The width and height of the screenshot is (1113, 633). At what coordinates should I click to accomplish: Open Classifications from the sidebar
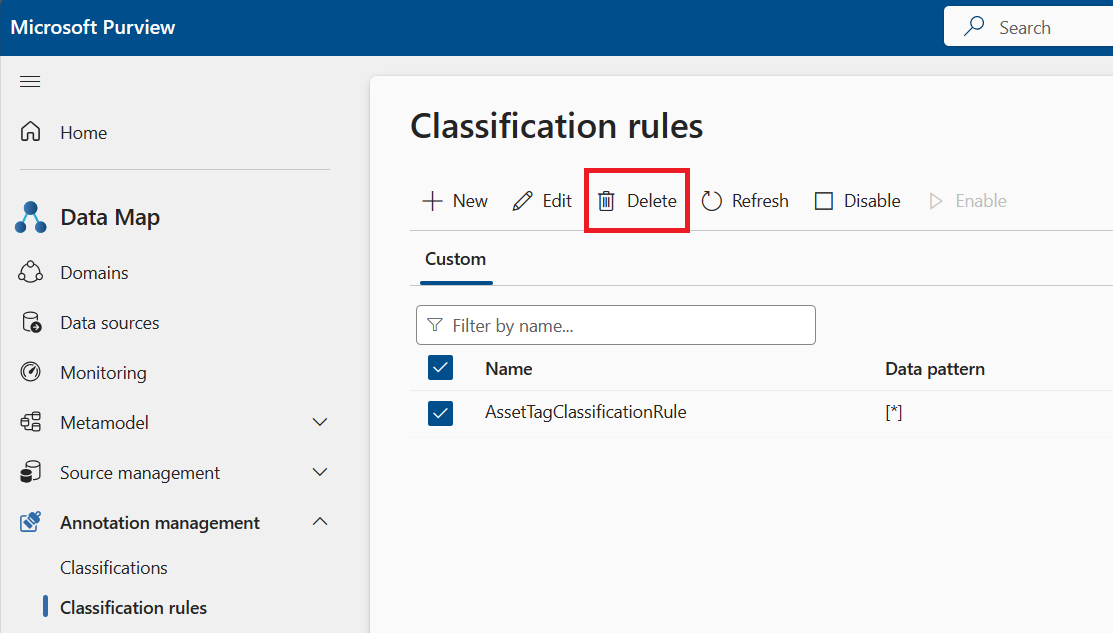click(113, 567)
